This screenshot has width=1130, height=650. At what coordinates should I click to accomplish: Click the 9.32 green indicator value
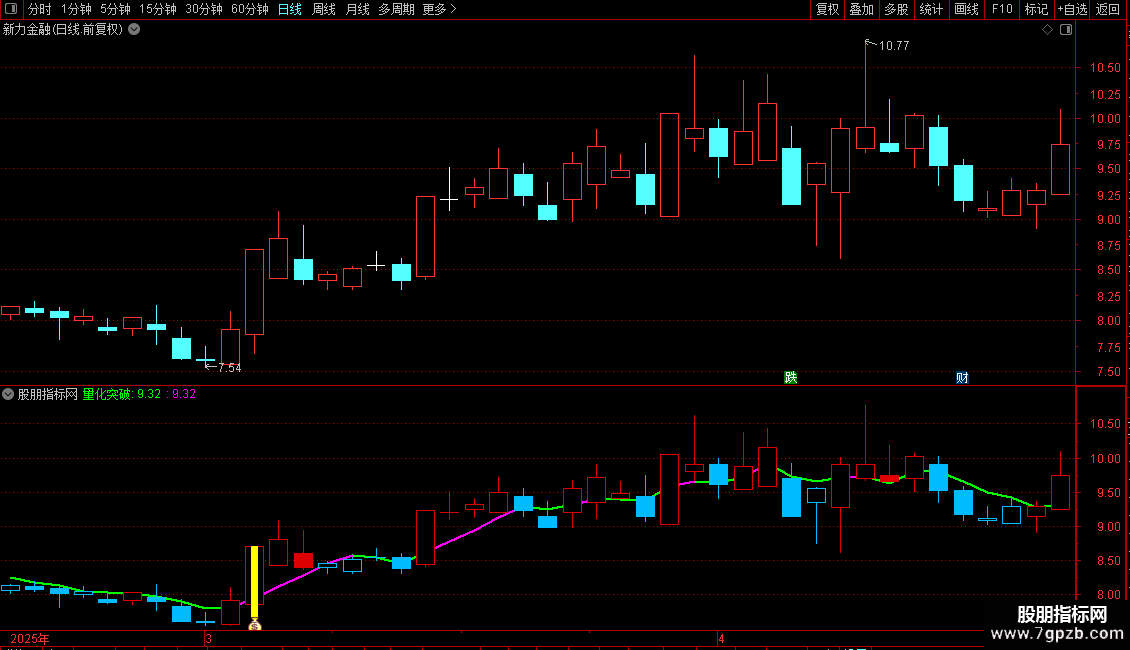pyautogui.click(x=149, y=394)
